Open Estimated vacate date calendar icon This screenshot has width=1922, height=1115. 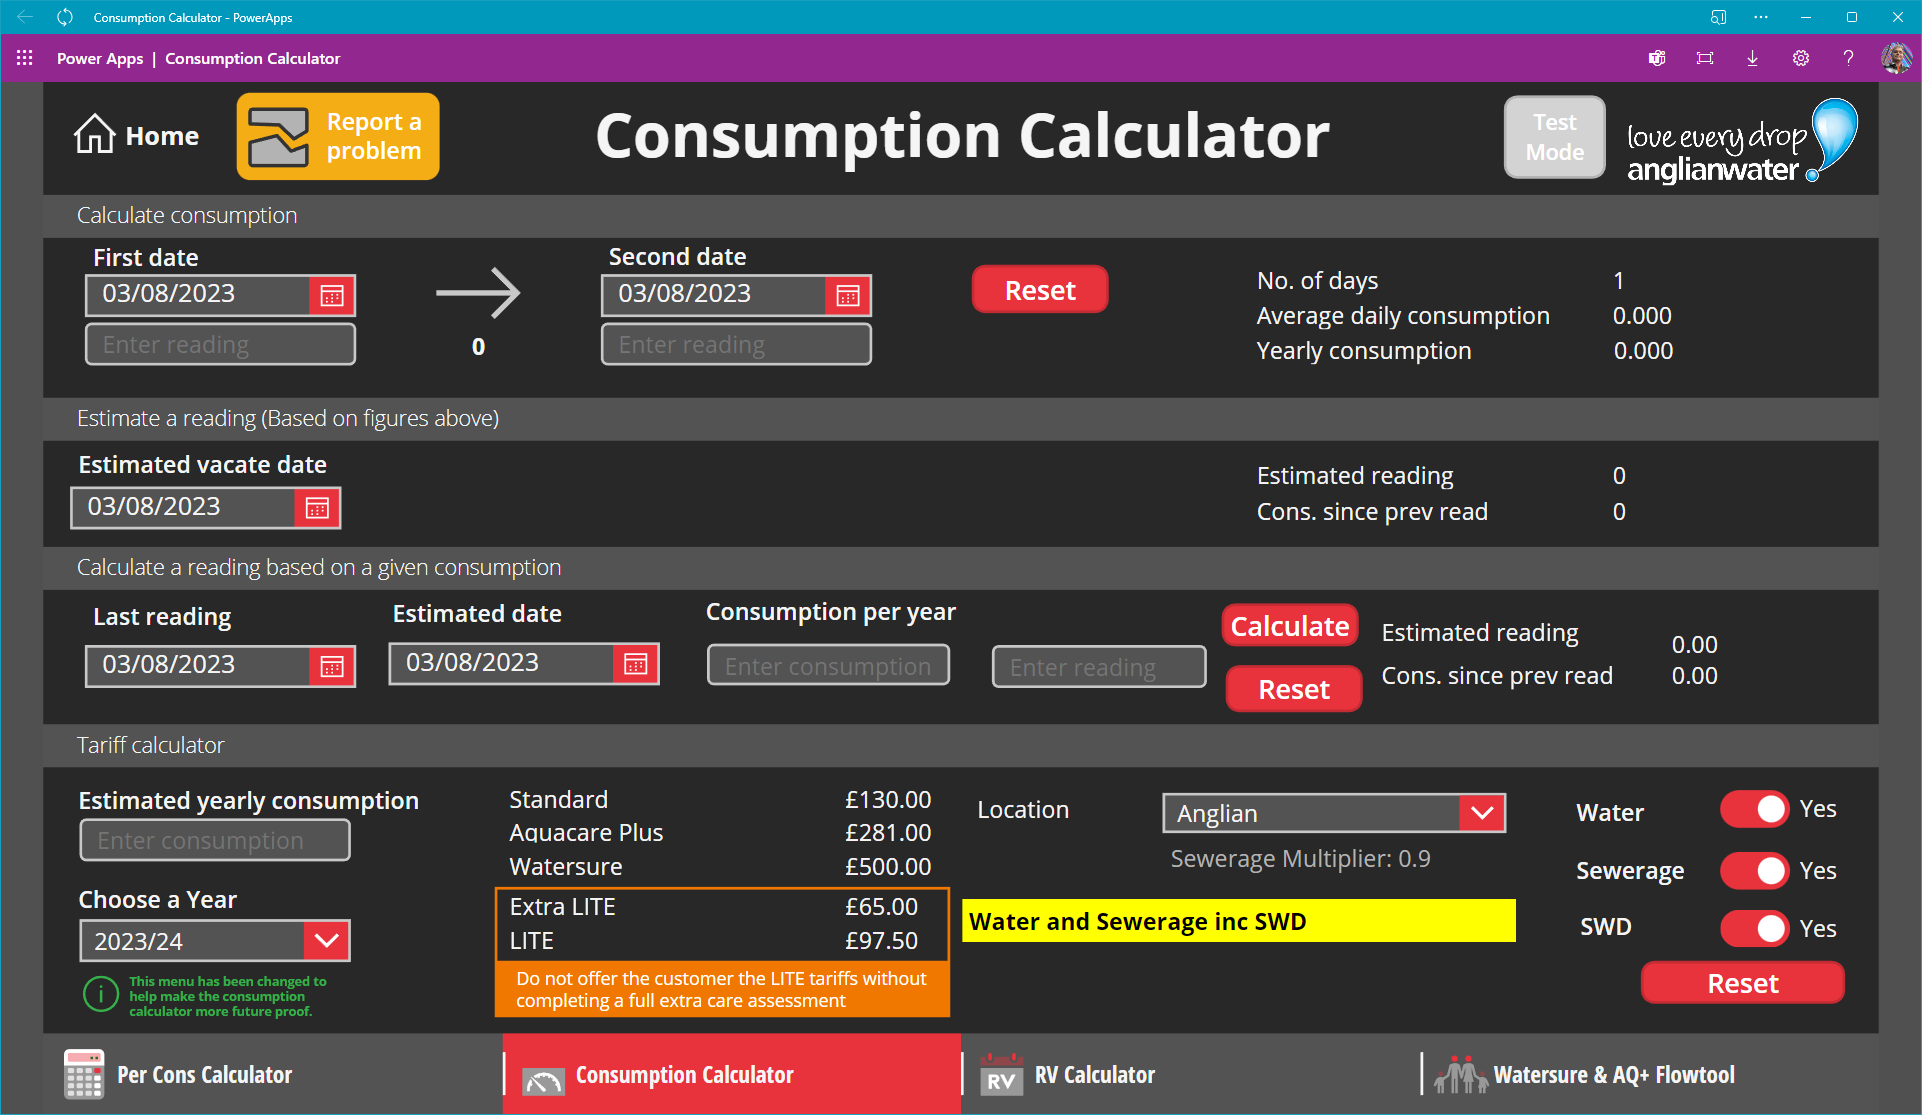(317, 509)
